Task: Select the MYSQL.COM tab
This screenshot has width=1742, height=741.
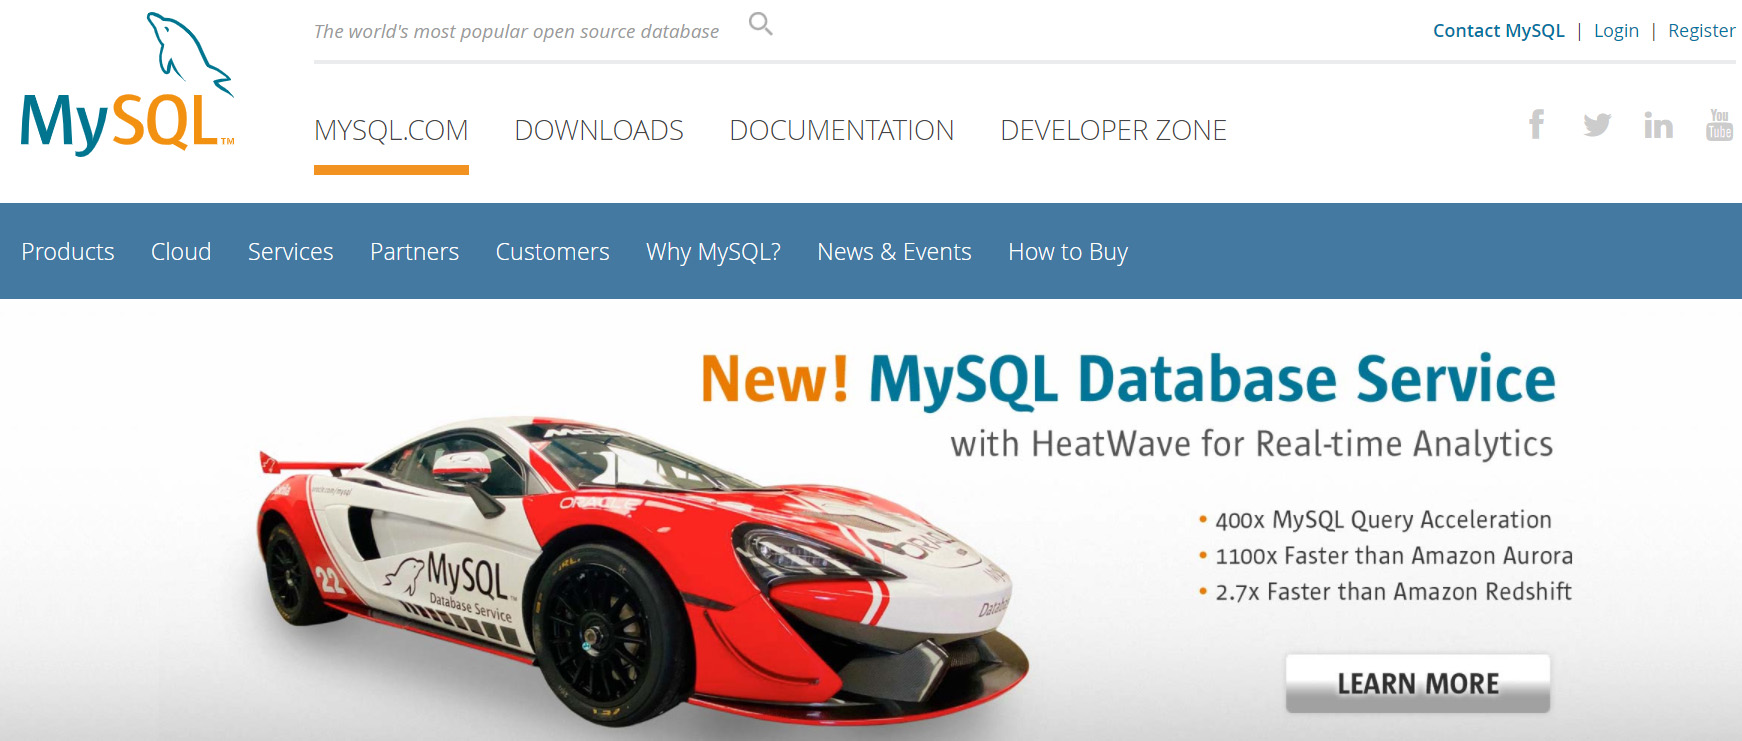Action: tap(391, 130)
